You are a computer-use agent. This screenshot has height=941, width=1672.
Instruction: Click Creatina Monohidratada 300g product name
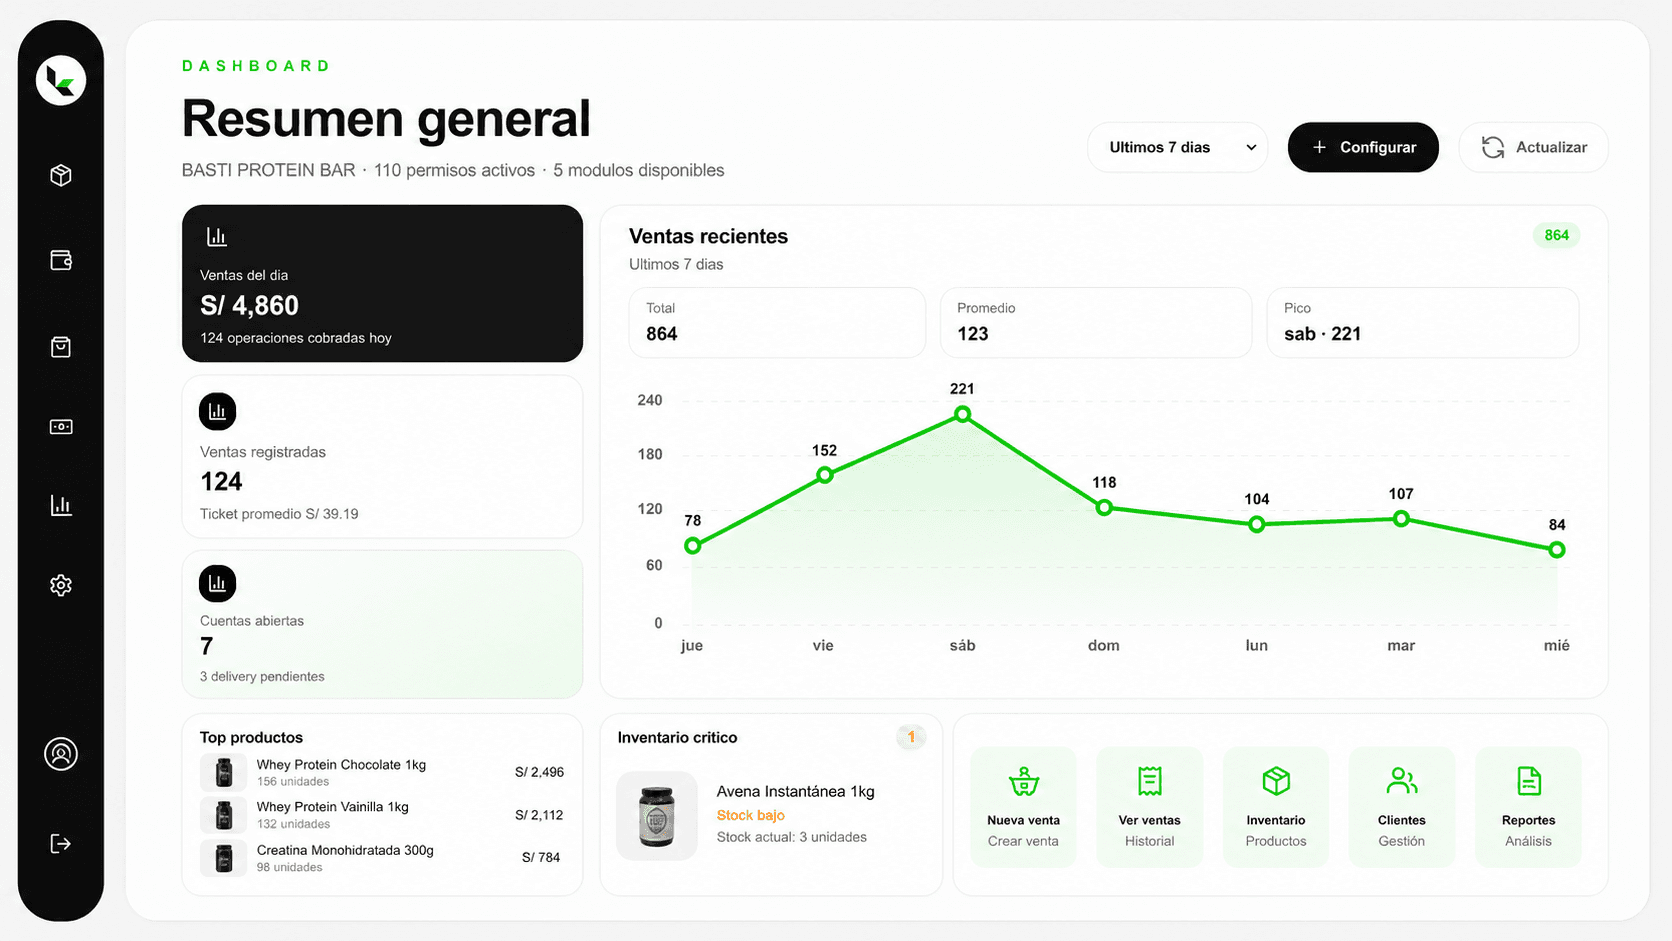(345, 850)
